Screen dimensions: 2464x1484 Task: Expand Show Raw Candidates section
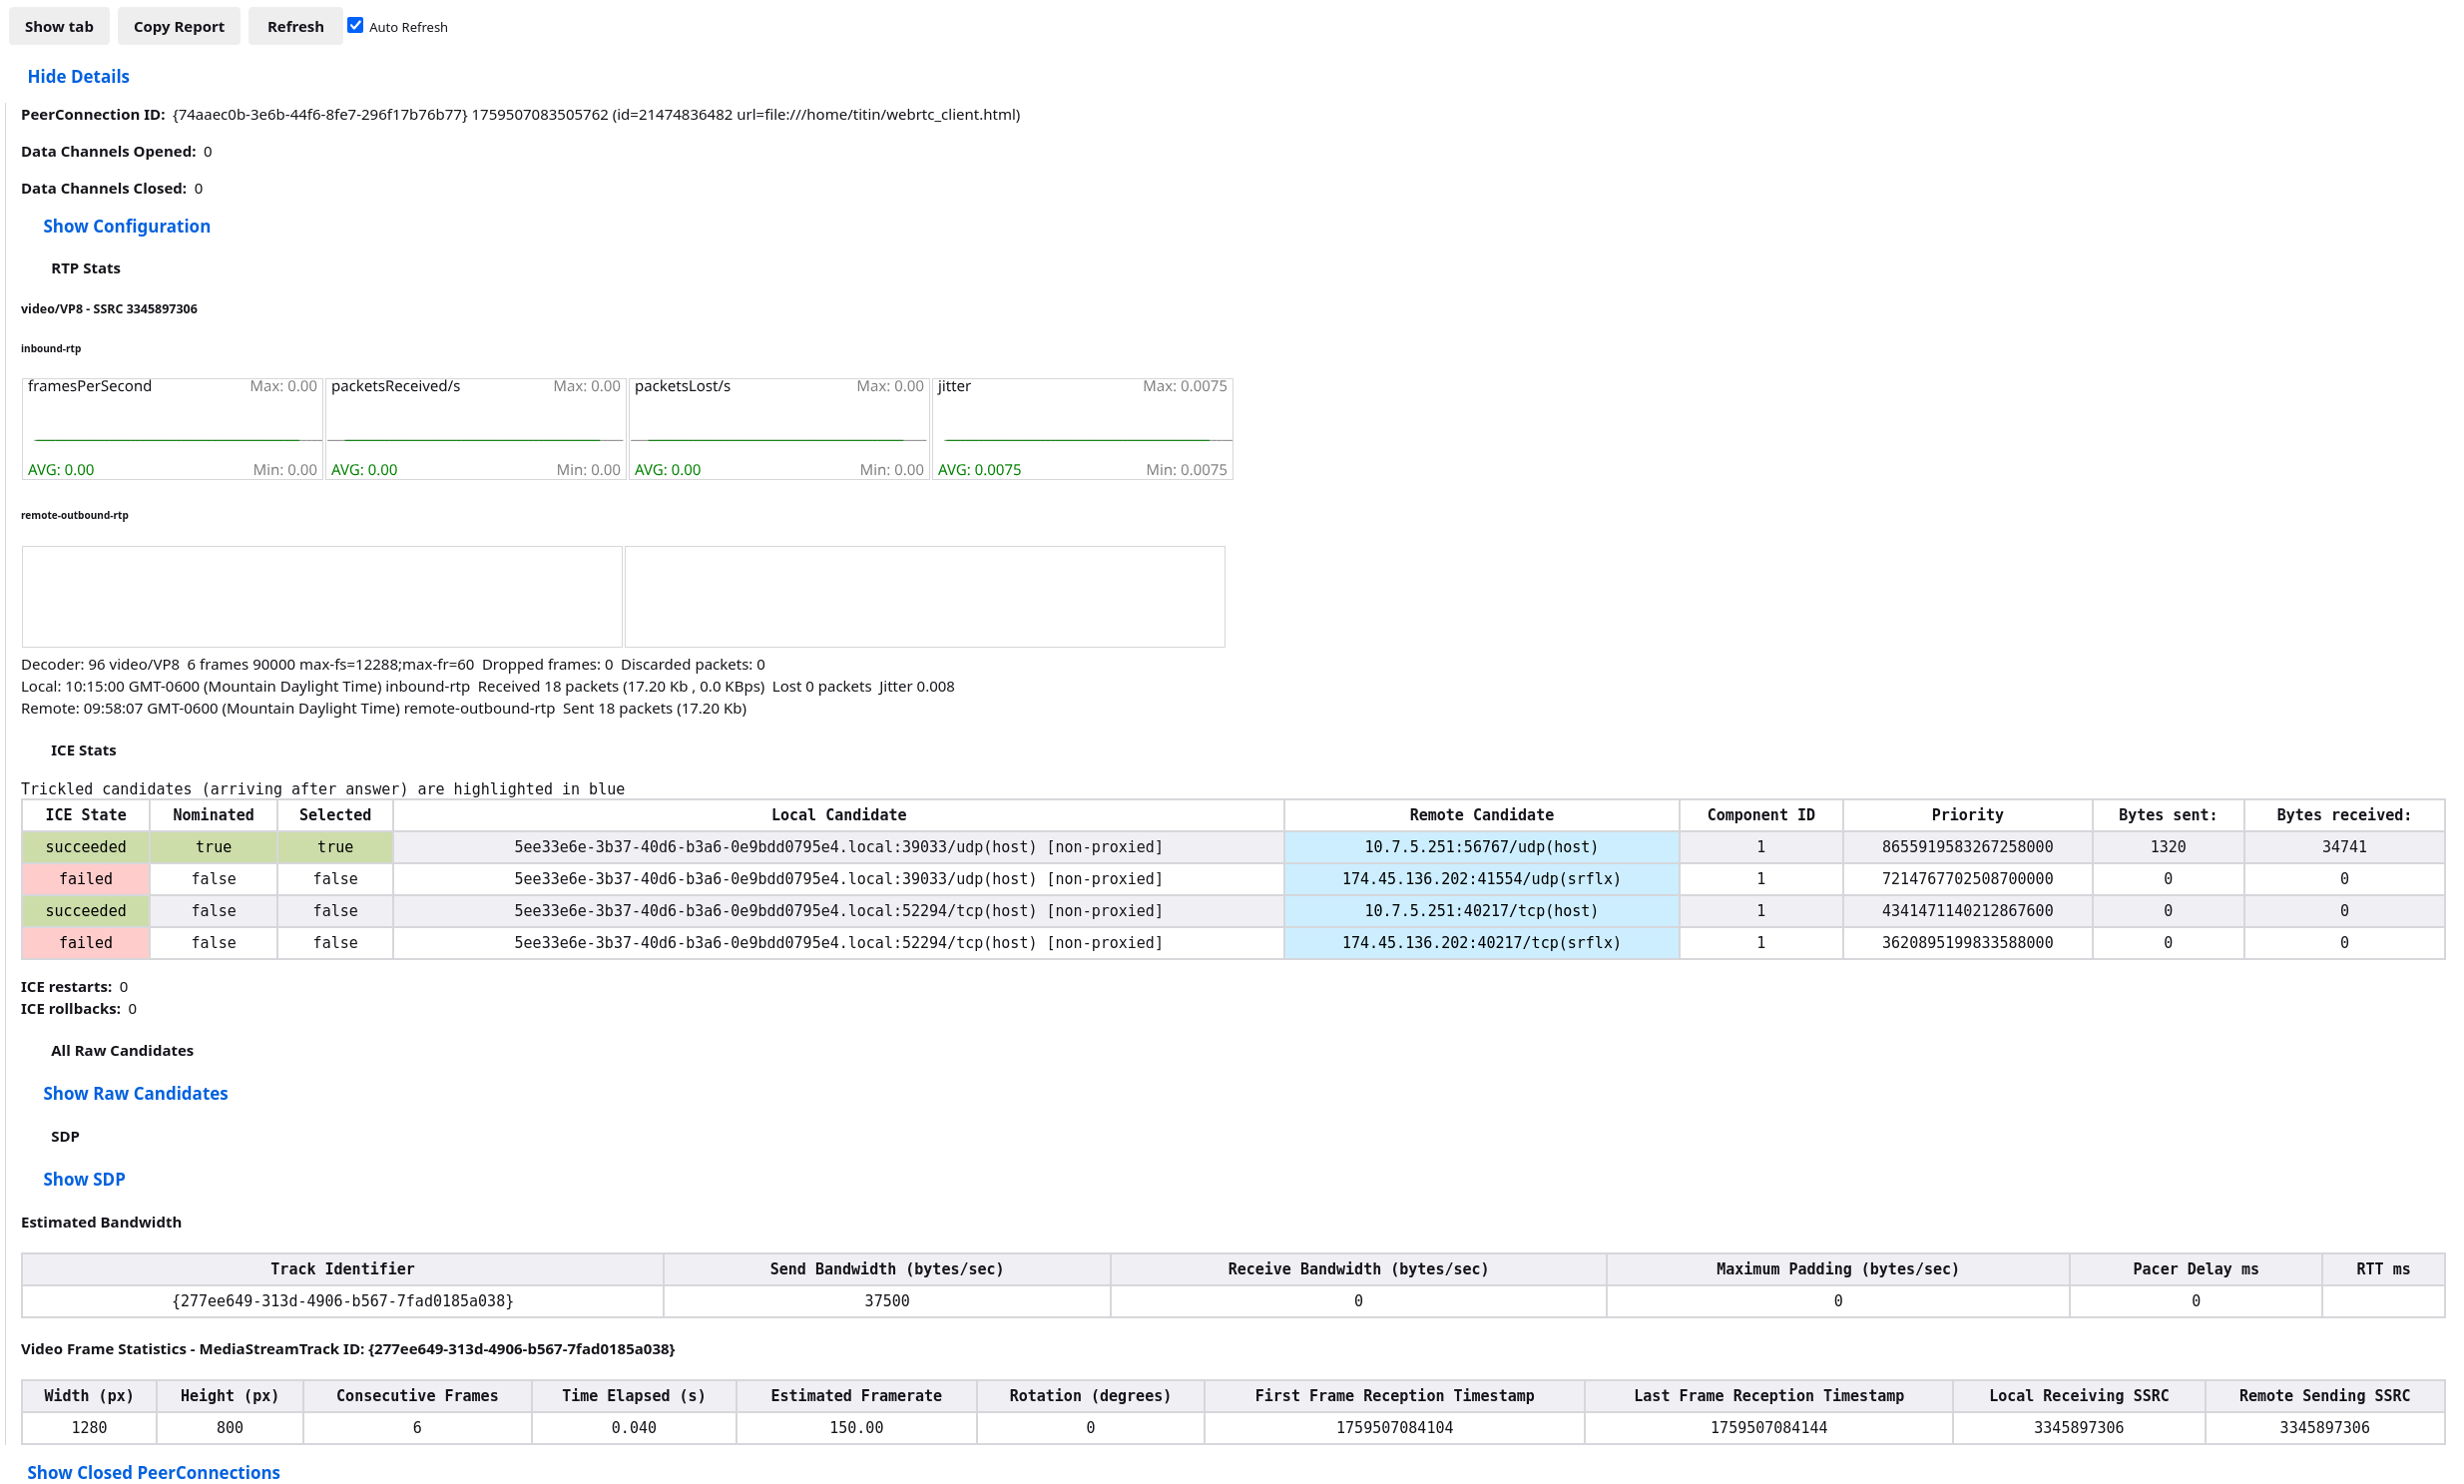(135, 1094)
